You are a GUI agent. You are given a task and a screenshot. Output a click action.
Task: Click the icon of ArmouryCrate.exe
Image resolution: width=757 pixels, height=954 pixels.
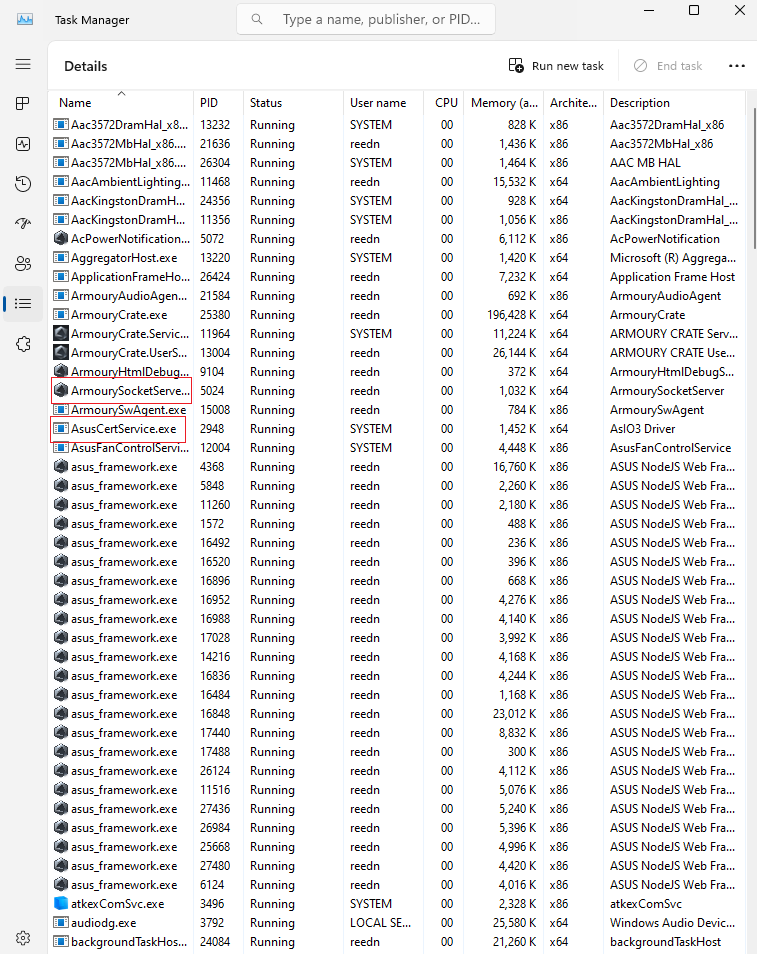tap(60, 315)
